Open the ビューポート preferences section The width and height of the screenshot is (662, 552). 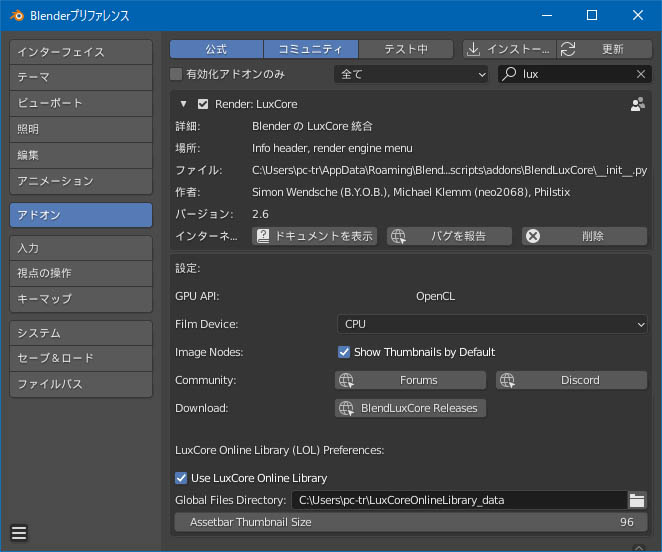[x=81, y=103]
